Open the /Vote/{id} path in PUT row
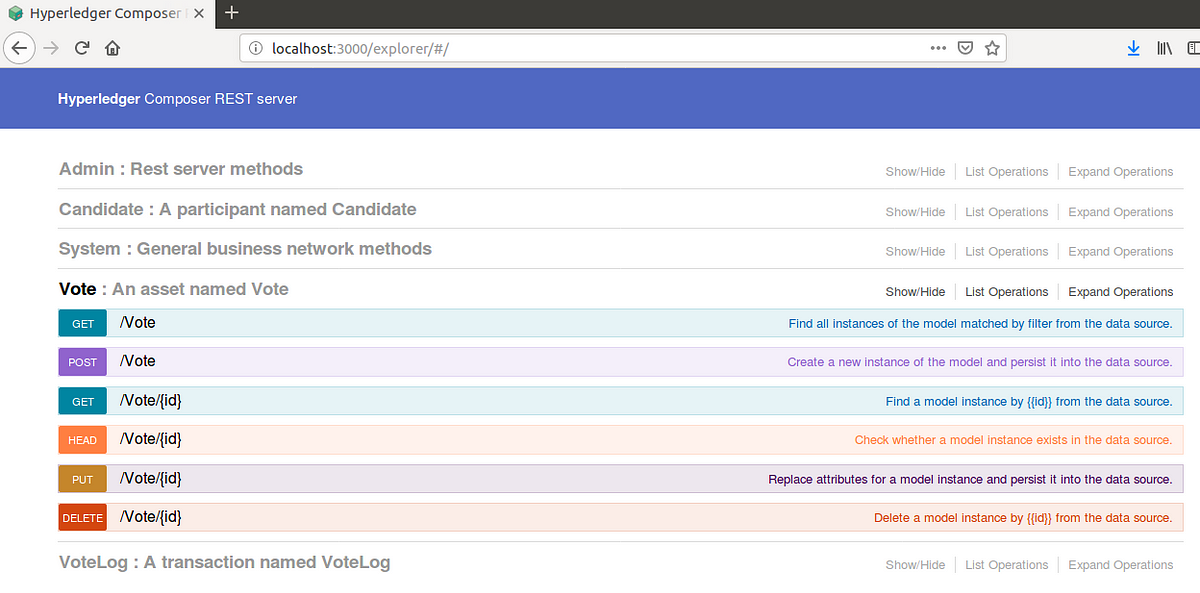 click(151, 478)
